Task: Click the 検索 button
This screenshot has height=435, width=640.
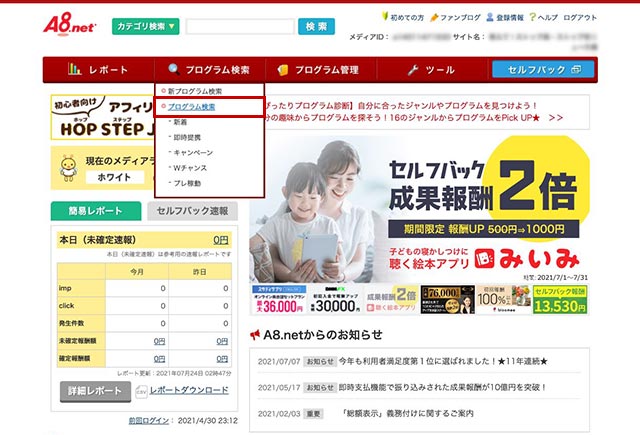Action: click(x=316, y=27)
